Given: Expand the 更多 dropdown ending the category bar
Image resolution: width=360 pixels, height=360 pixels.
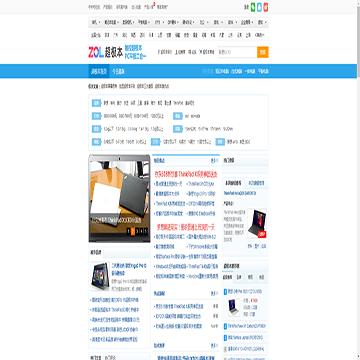Looking at the screenshot, I should (262, 22).
